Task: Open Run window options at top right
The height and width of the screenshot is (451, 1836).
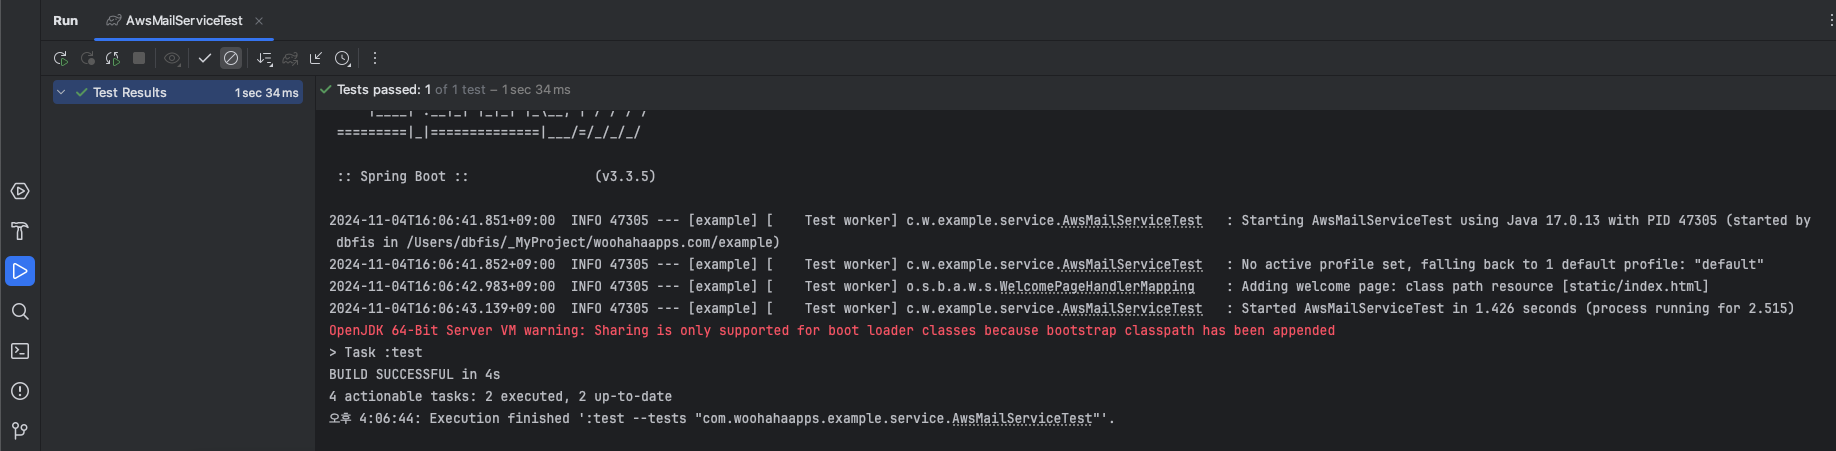Action: [1830, 20]
